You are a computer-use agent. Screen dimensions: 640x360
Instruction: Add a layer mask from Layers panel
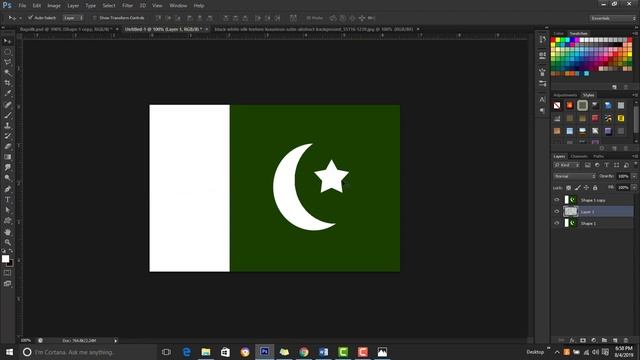[583, 340]
